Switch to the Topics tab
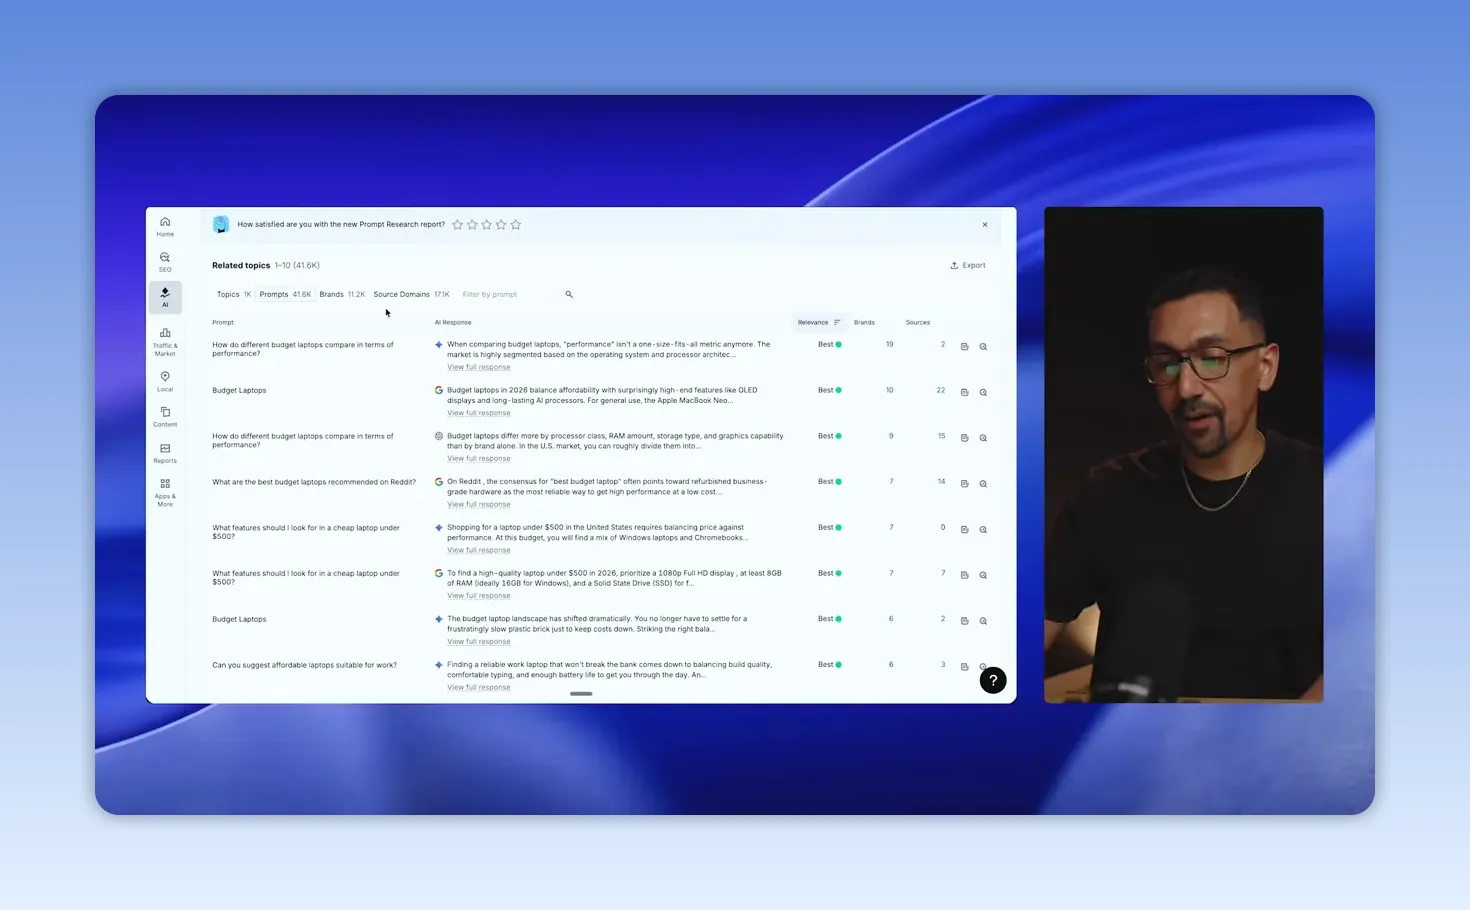The width and height of the screenshot is (1470, 910). click(234, 294)
